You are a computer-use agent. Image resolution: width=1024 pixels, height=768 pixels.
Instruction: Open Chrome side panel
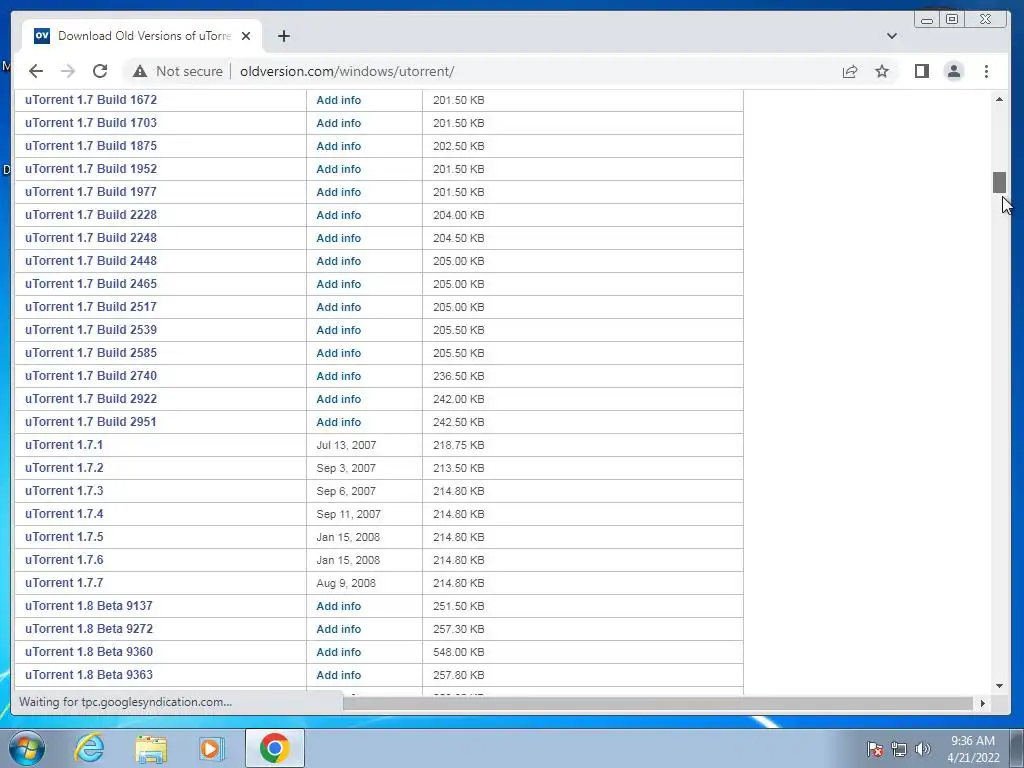coord(921,71)
